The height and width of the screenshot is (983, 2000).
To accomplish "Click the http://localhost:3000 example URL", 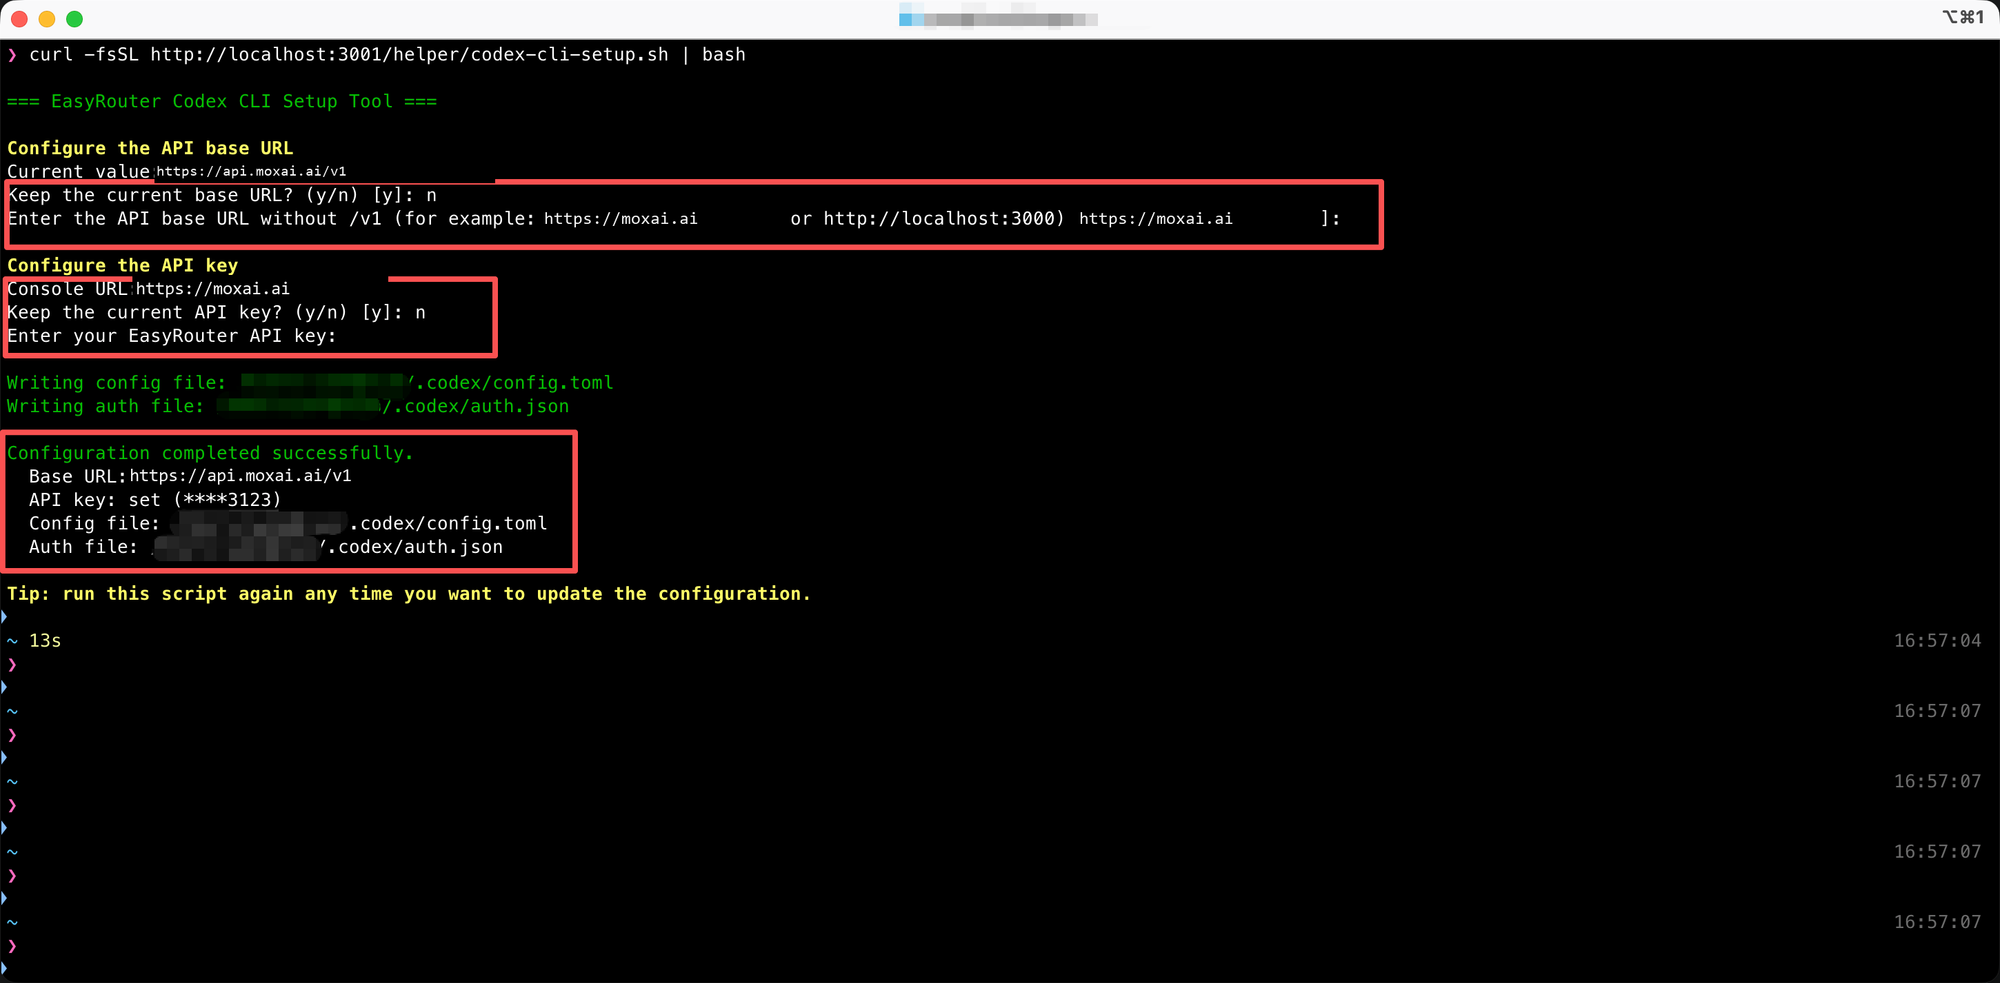I will coord(938,219).
